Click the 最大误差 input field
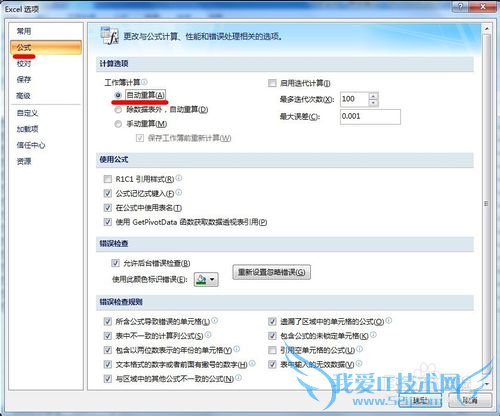Image resolution: width=500 pixels, height=416 pixels. (370, 117)
